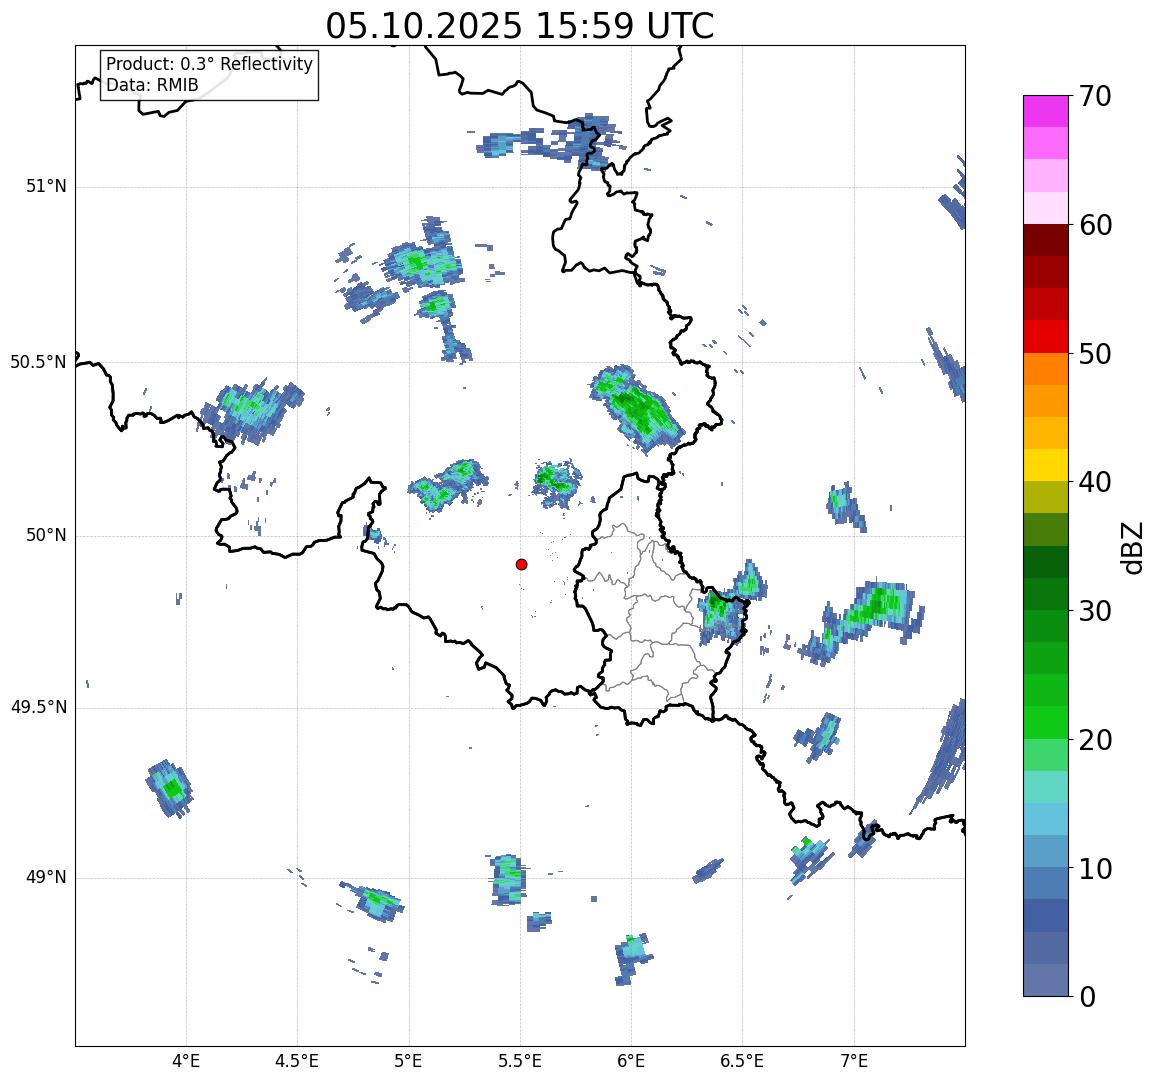Click the colorbar tick label 30

[x=1095, y=611]
